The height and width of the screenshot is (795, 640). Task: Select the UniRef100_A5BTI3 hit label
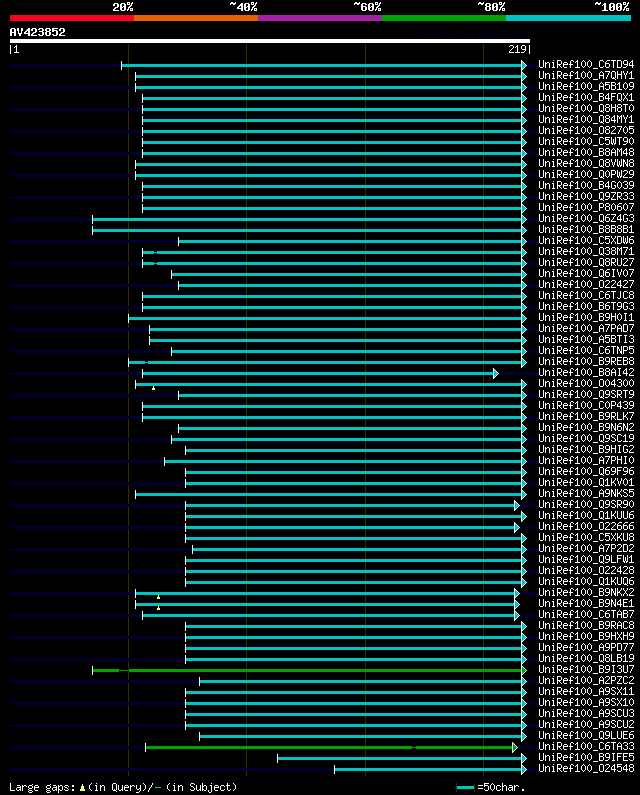coord(586,339)
